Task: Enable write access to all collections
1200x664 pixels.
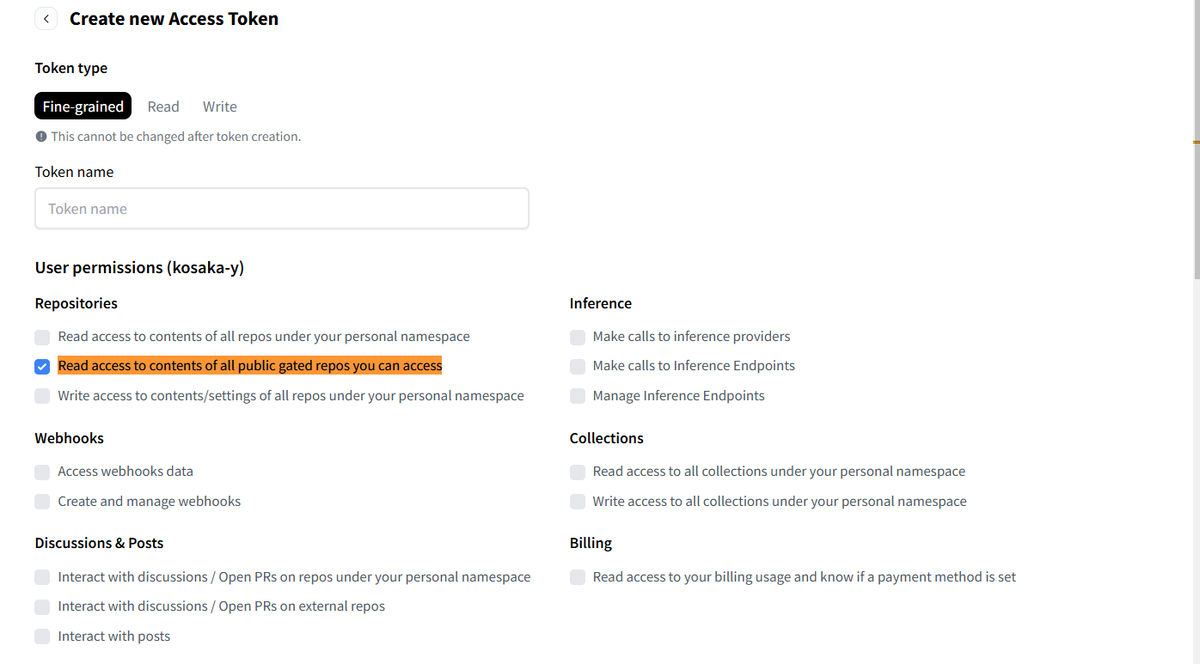Action: coord(578,502)
